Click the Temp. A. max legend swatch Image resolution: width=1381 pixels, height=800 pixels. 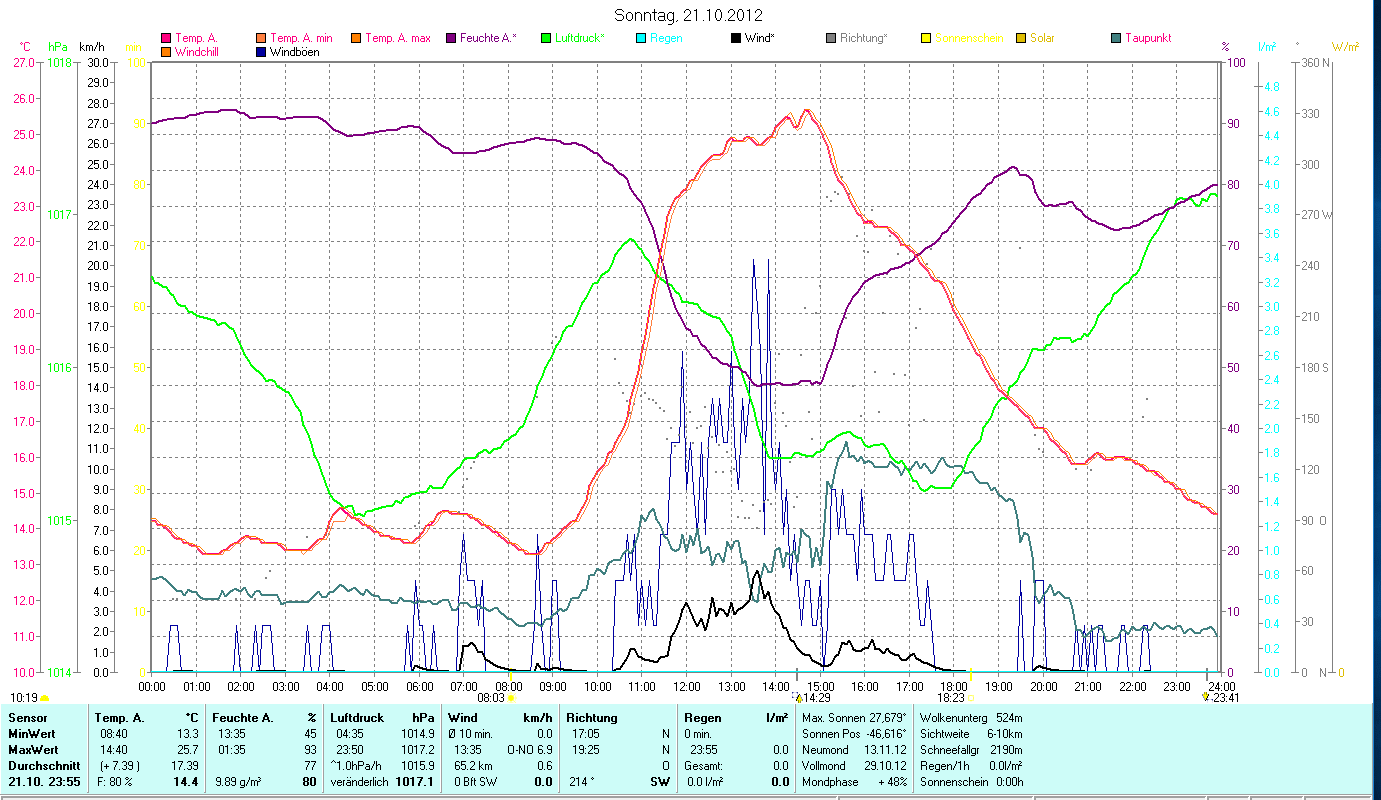[356, 38]
